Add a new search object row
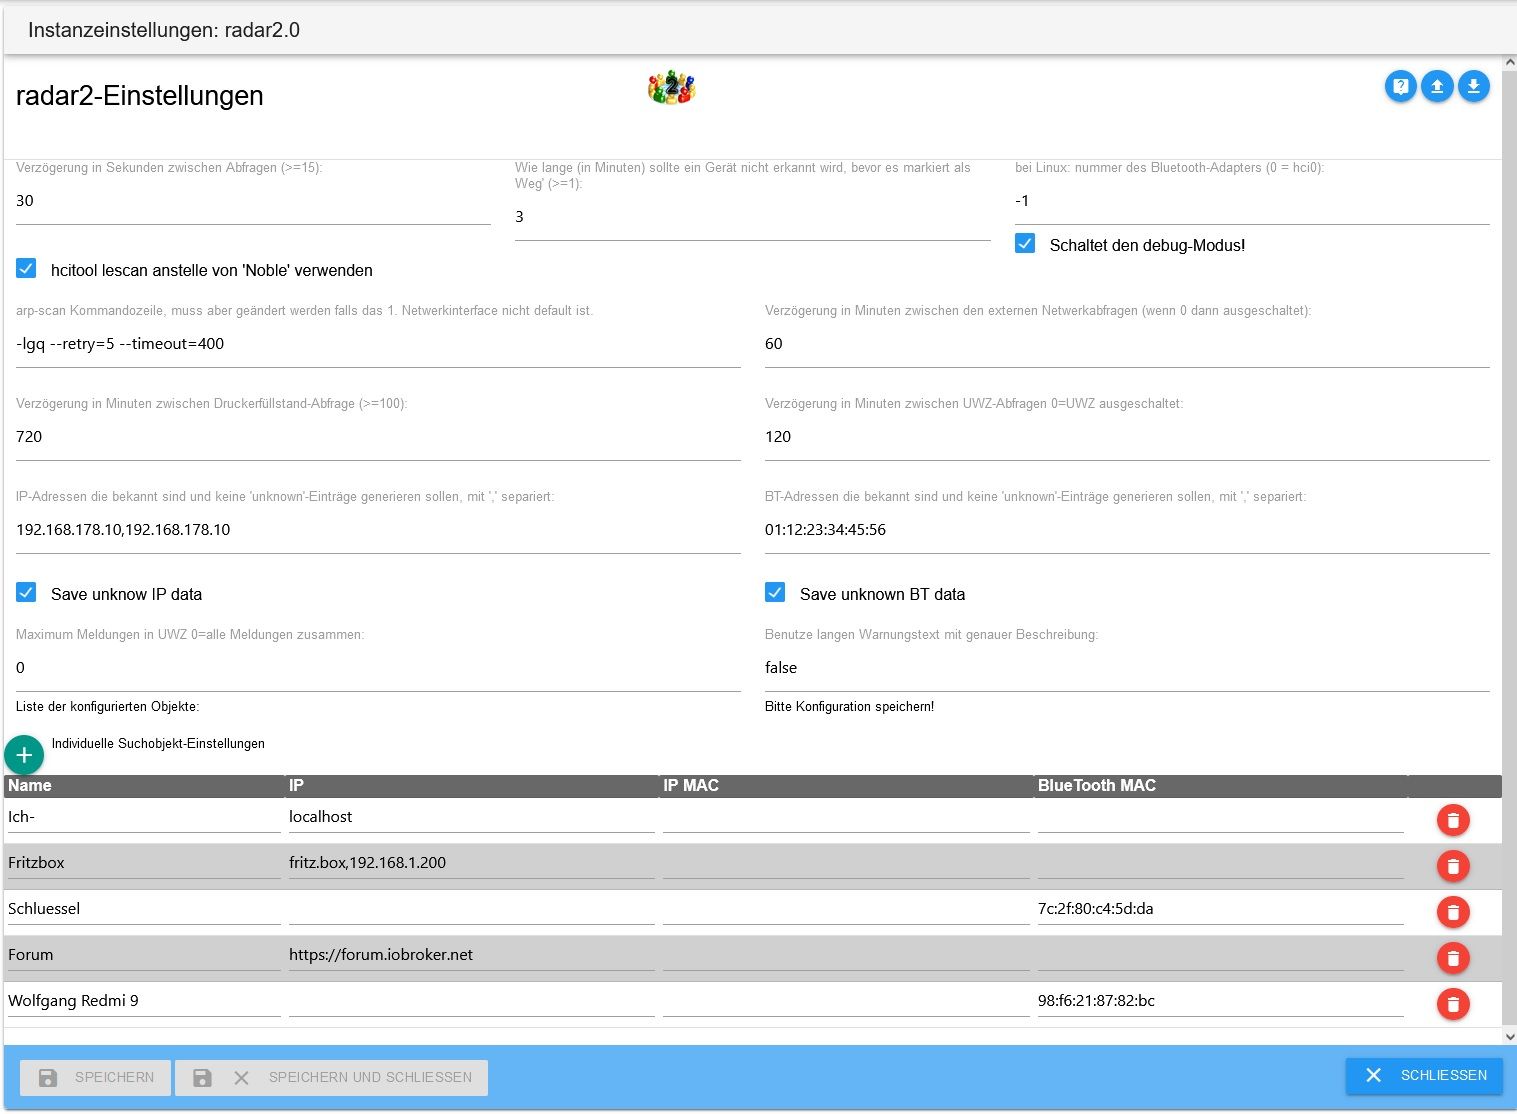This screenshot has width=1517, height=1114. click(24, 755)
